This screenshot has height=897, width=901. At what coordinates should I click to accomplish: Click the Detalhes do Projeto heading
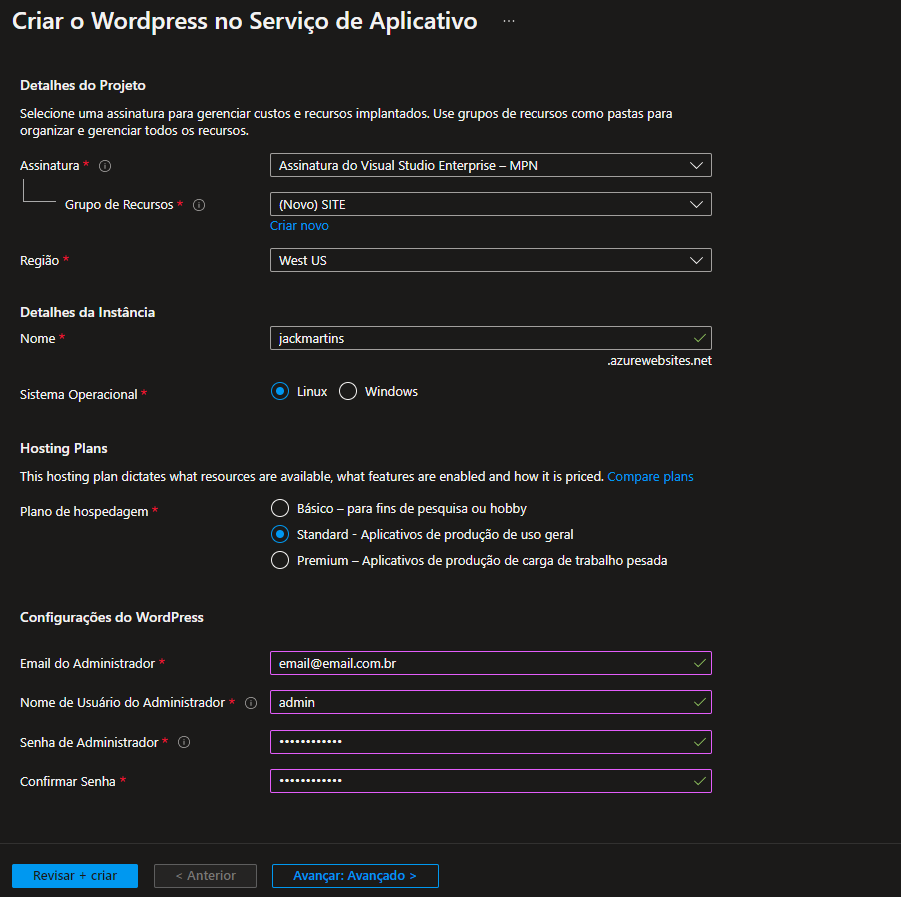[83, 86]
